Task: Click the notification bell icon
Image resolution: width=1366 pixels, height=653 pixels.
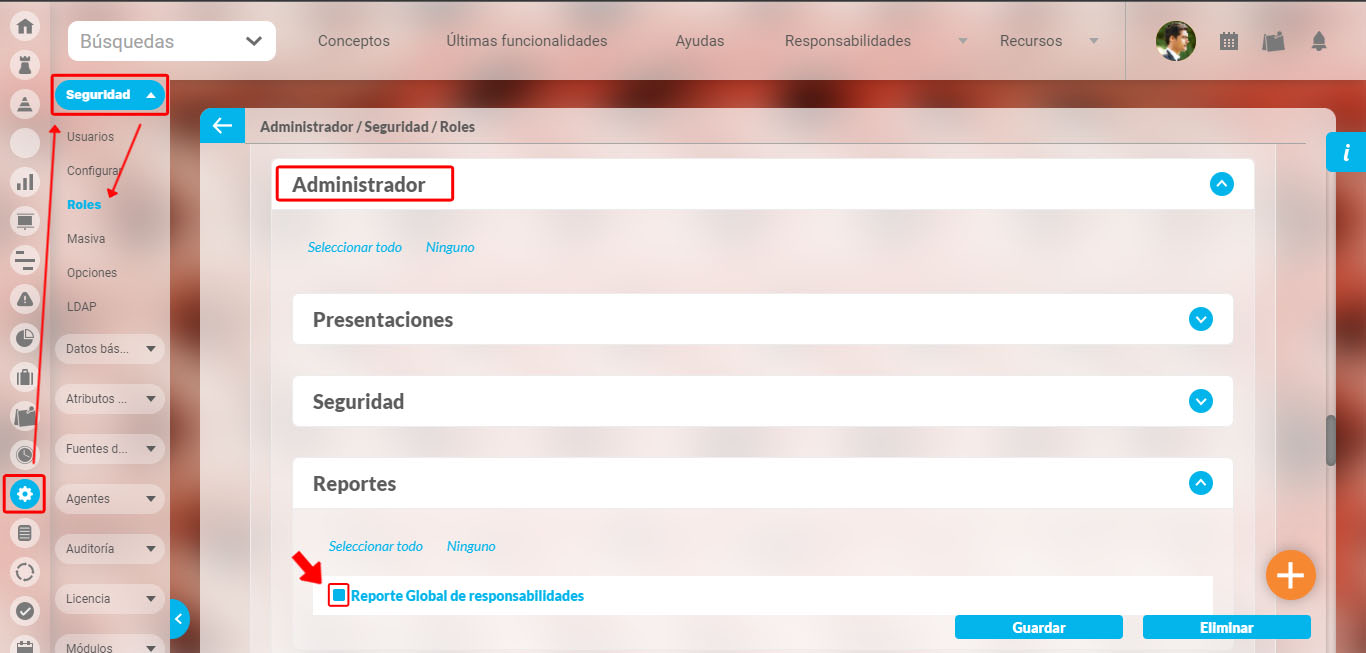Action: tap(1319, 41)
